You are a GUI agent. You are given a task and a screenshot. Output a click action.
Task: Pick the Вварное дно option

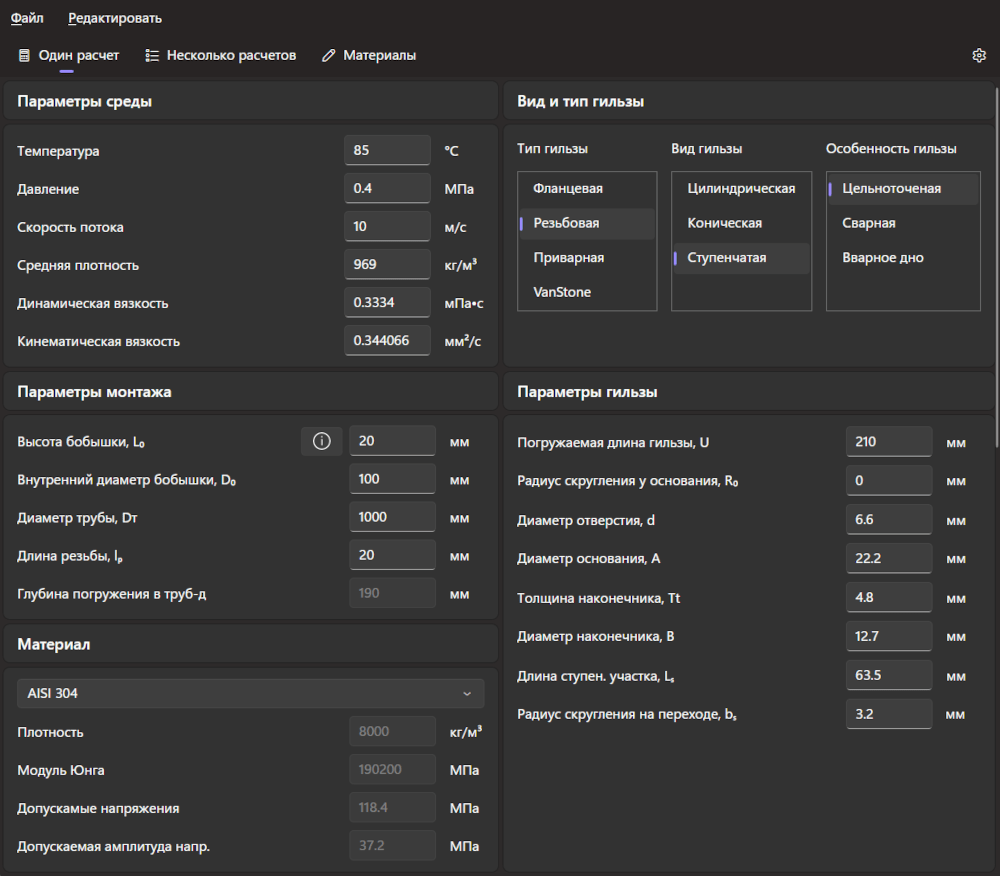point(903,258)
